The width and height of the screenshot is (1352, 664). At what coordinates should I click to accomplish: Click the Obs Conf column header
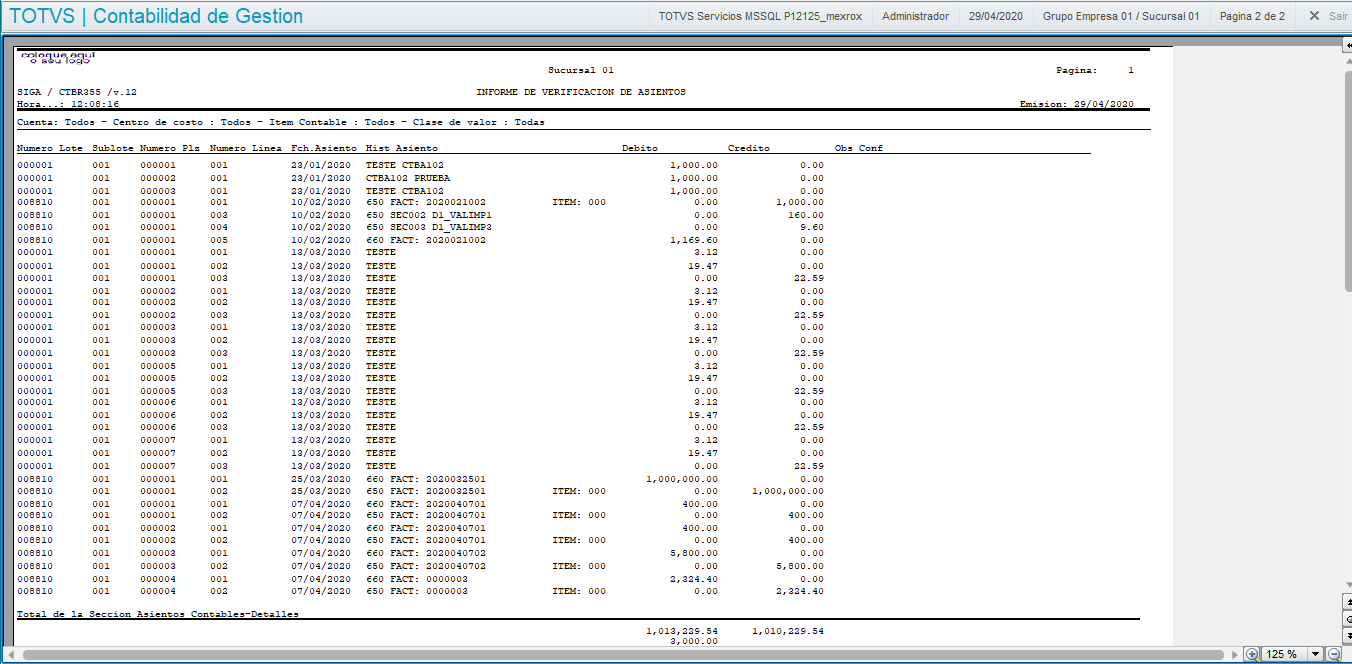click(x=859, y=148)
